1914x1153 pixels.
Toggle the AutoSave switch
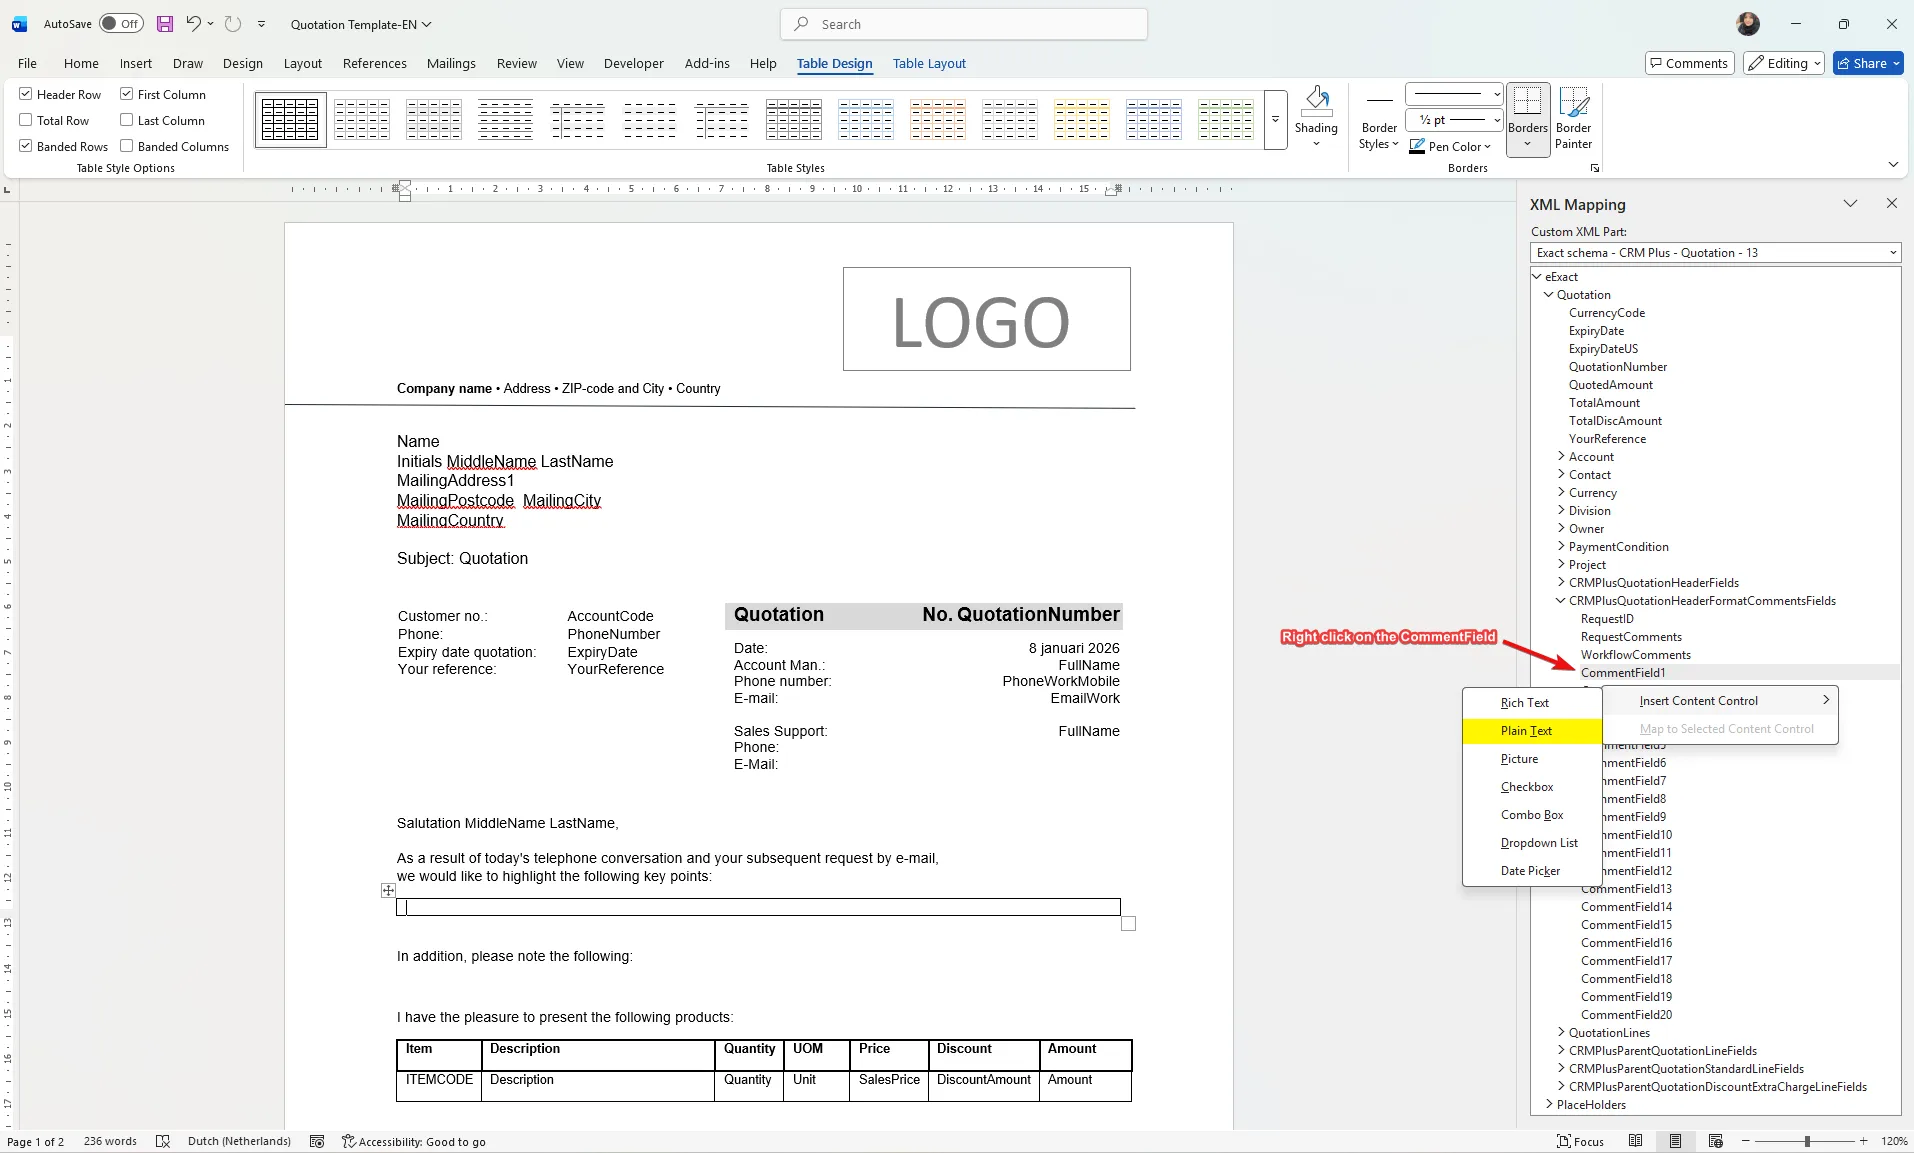click(x=121, y=24)
